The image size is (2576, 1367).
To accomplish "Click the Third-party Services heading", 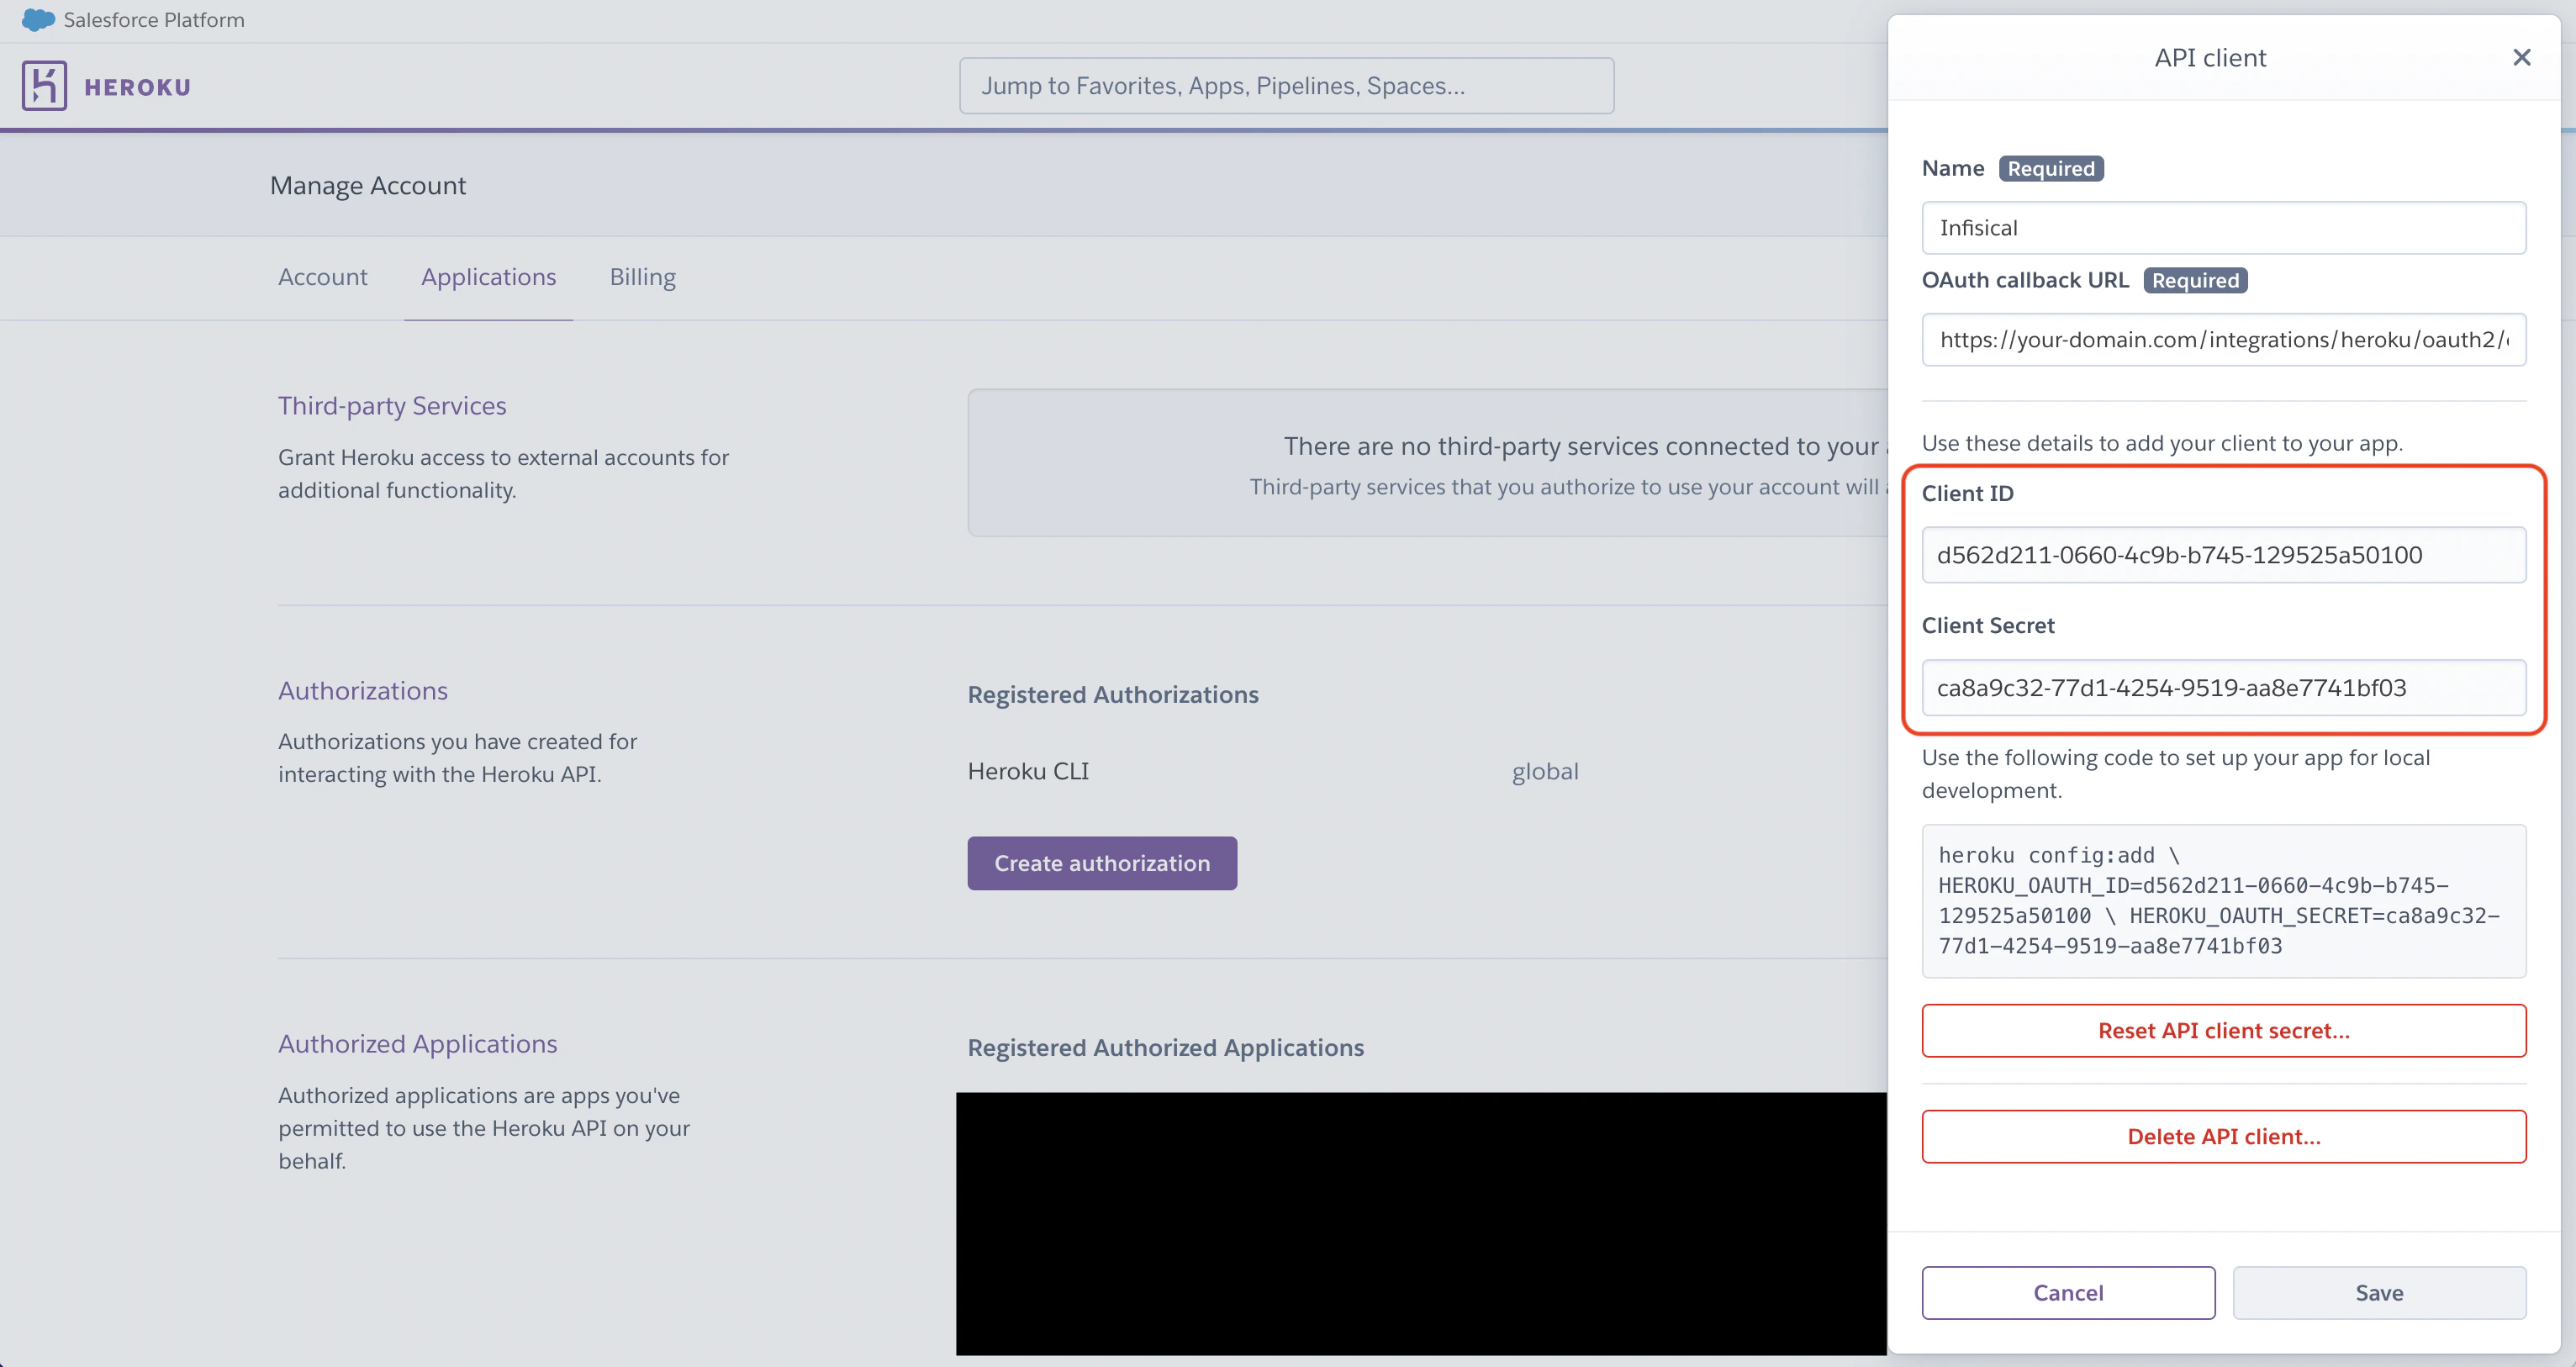I will [392, 405].
